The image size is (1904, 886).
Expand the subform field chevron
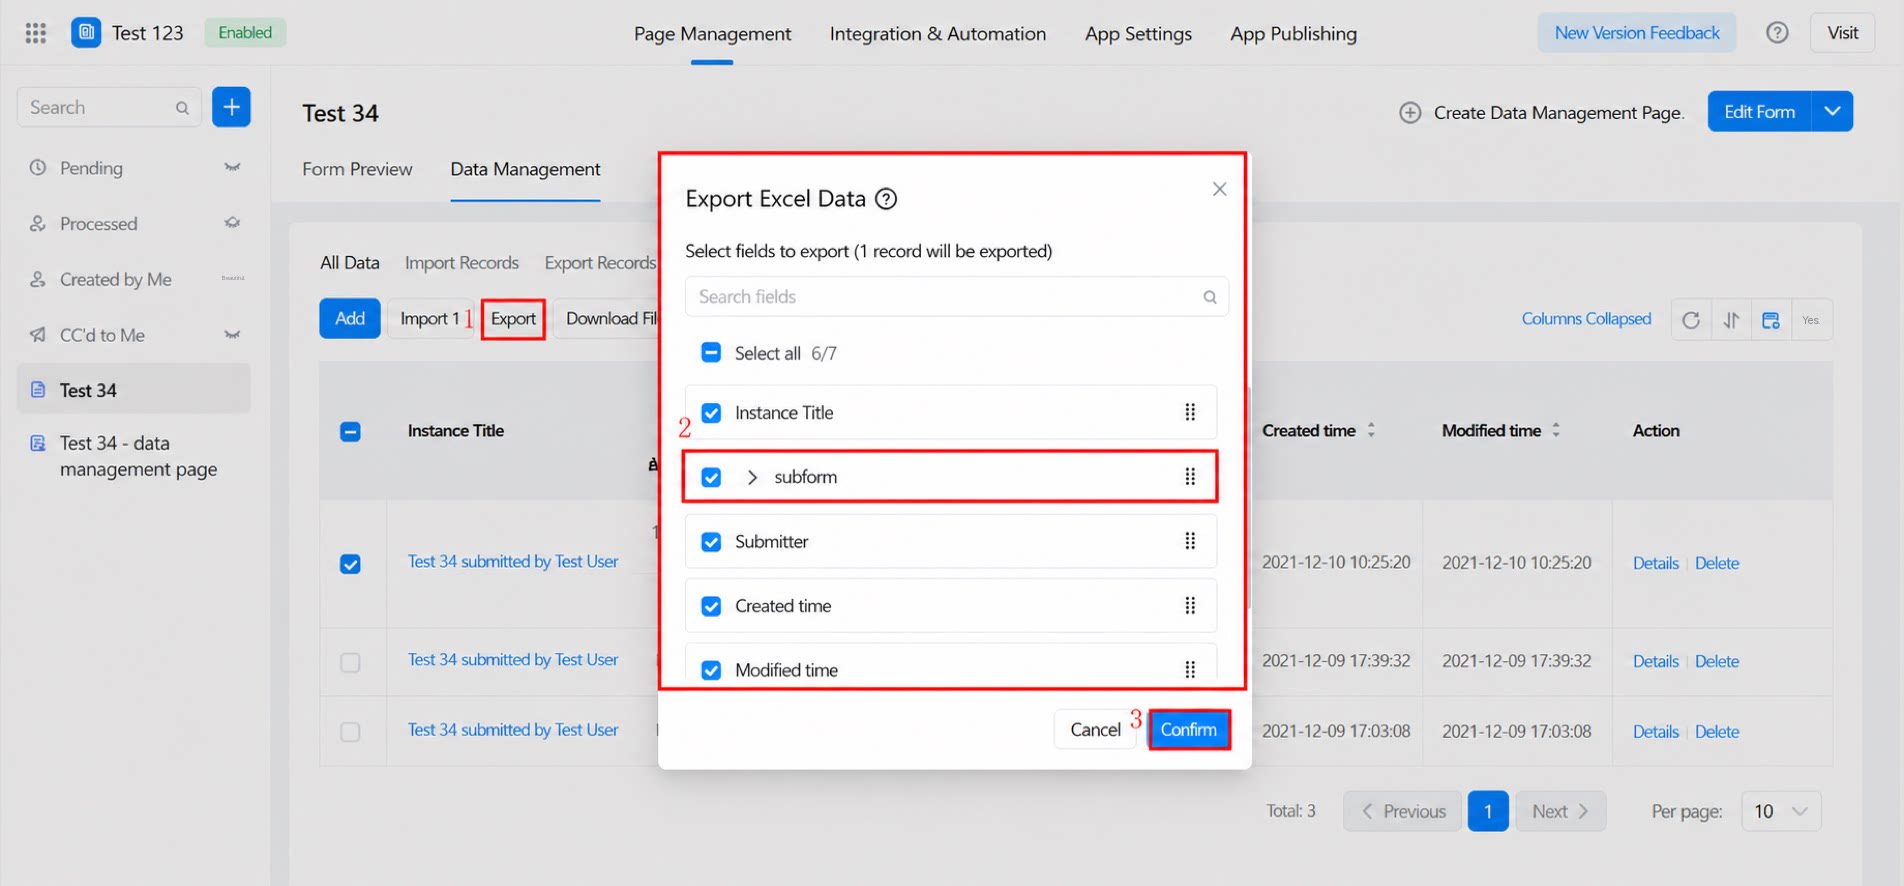tap(752, 477)
